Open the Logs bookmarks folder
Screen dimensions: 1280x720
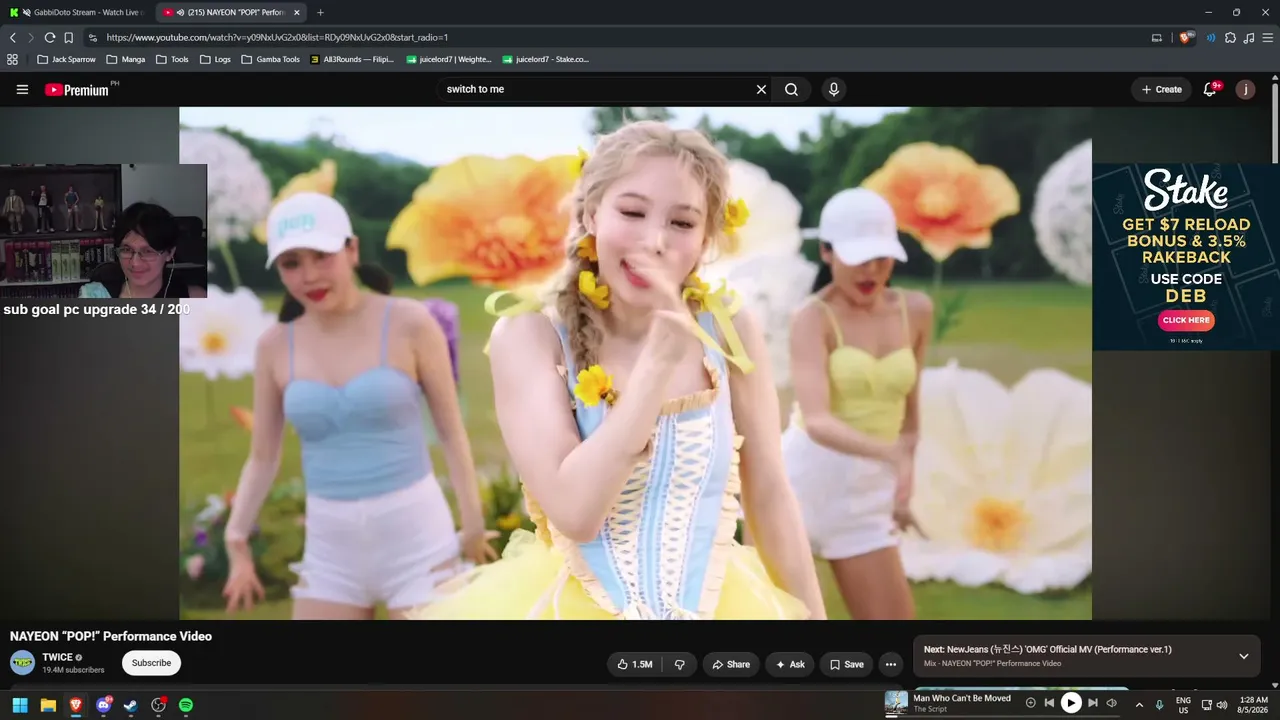215,59
